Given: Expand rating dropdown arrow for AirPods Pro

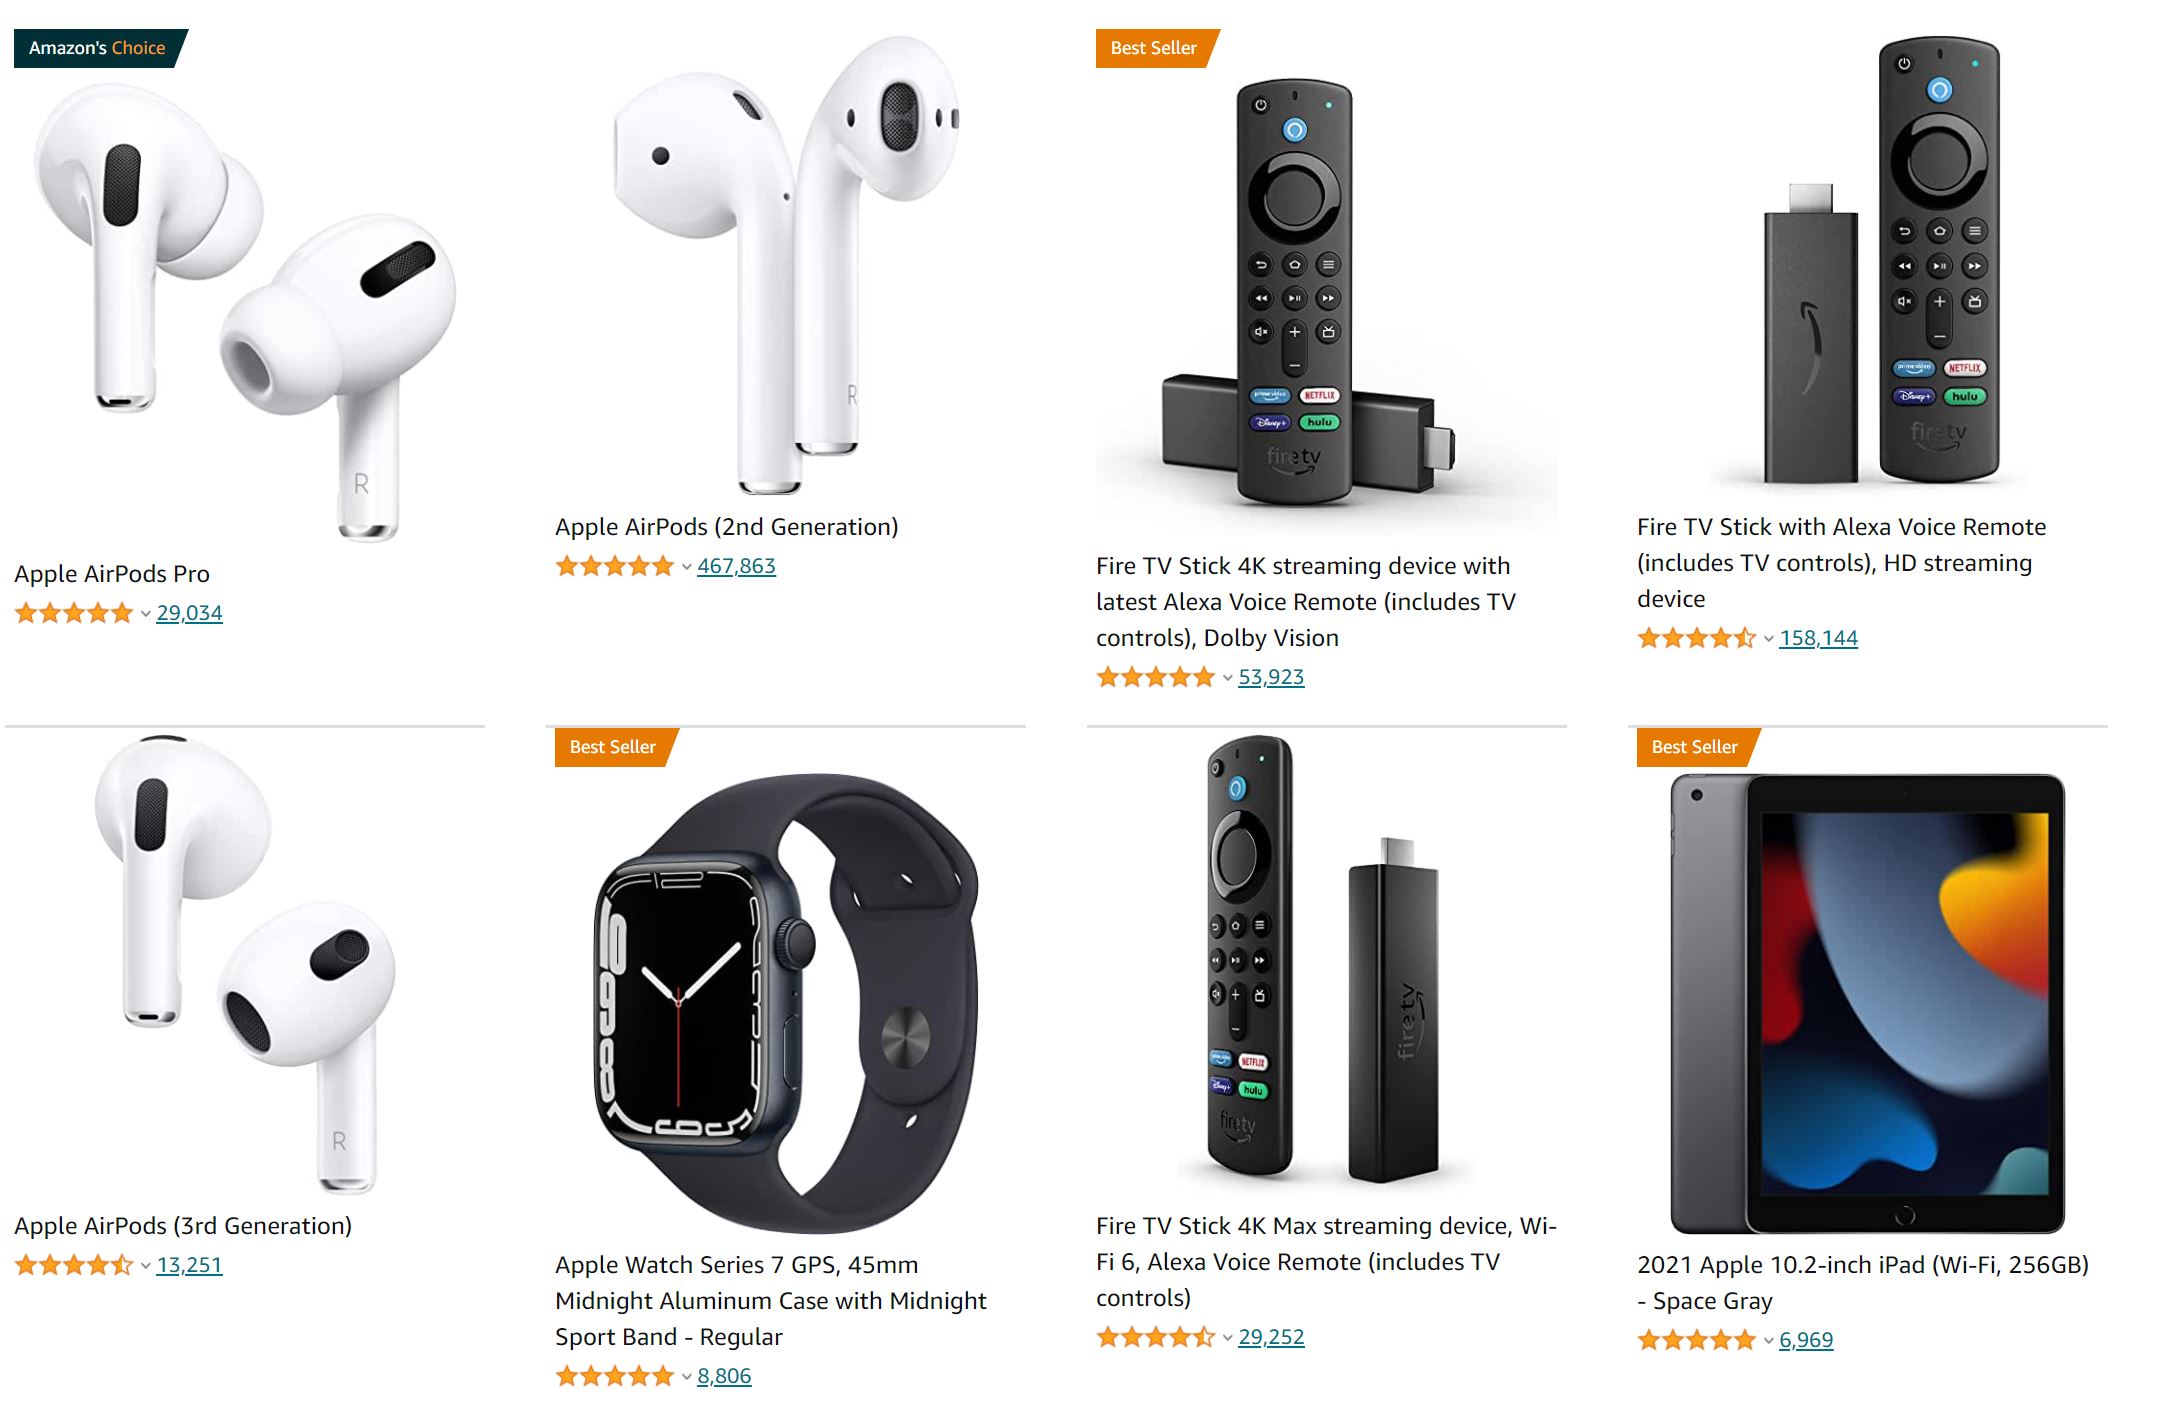Looking at the screenshot, I should [145, 614].
